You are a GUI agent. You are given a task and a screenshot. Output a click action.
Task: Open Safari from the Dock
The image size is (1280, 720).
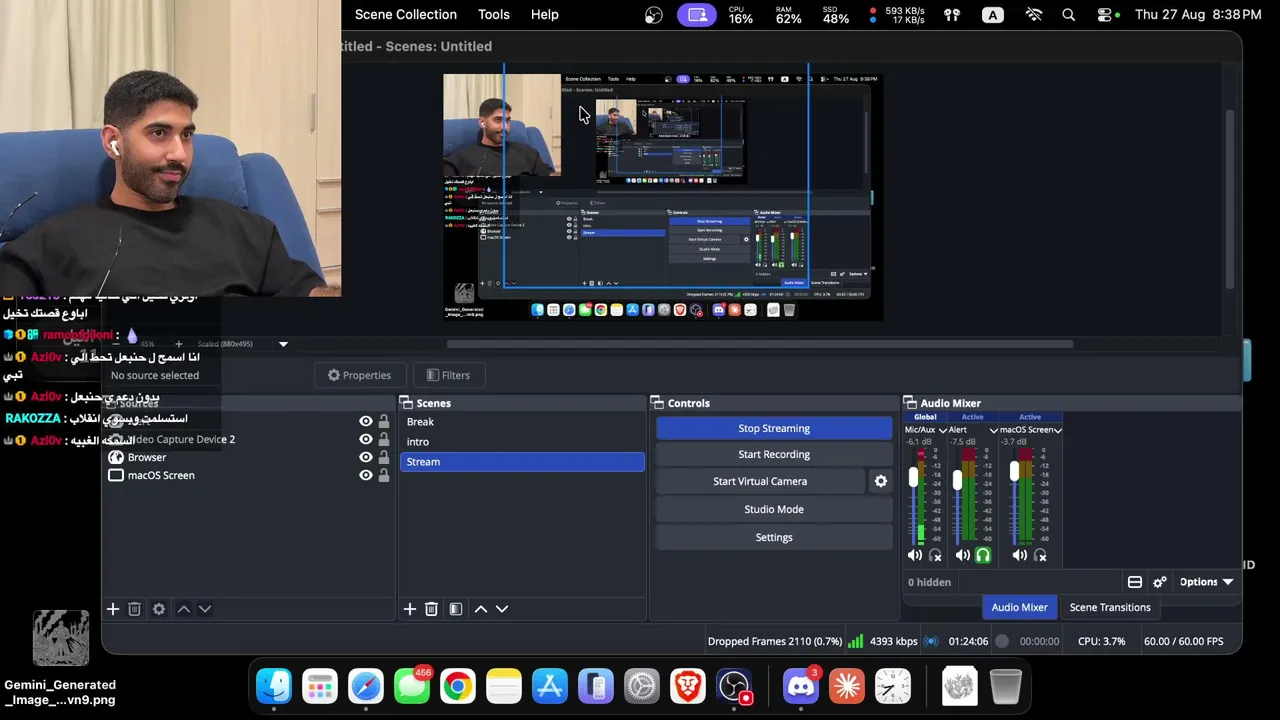[366, 687]
